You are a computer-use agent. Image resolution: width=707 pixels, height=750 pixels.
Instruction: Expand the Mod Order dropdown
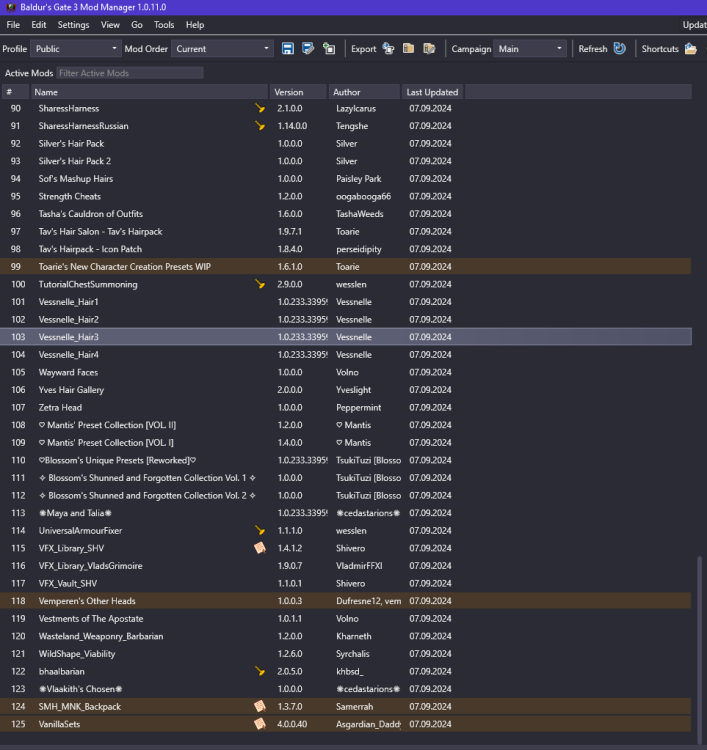(x=222, y=48)
